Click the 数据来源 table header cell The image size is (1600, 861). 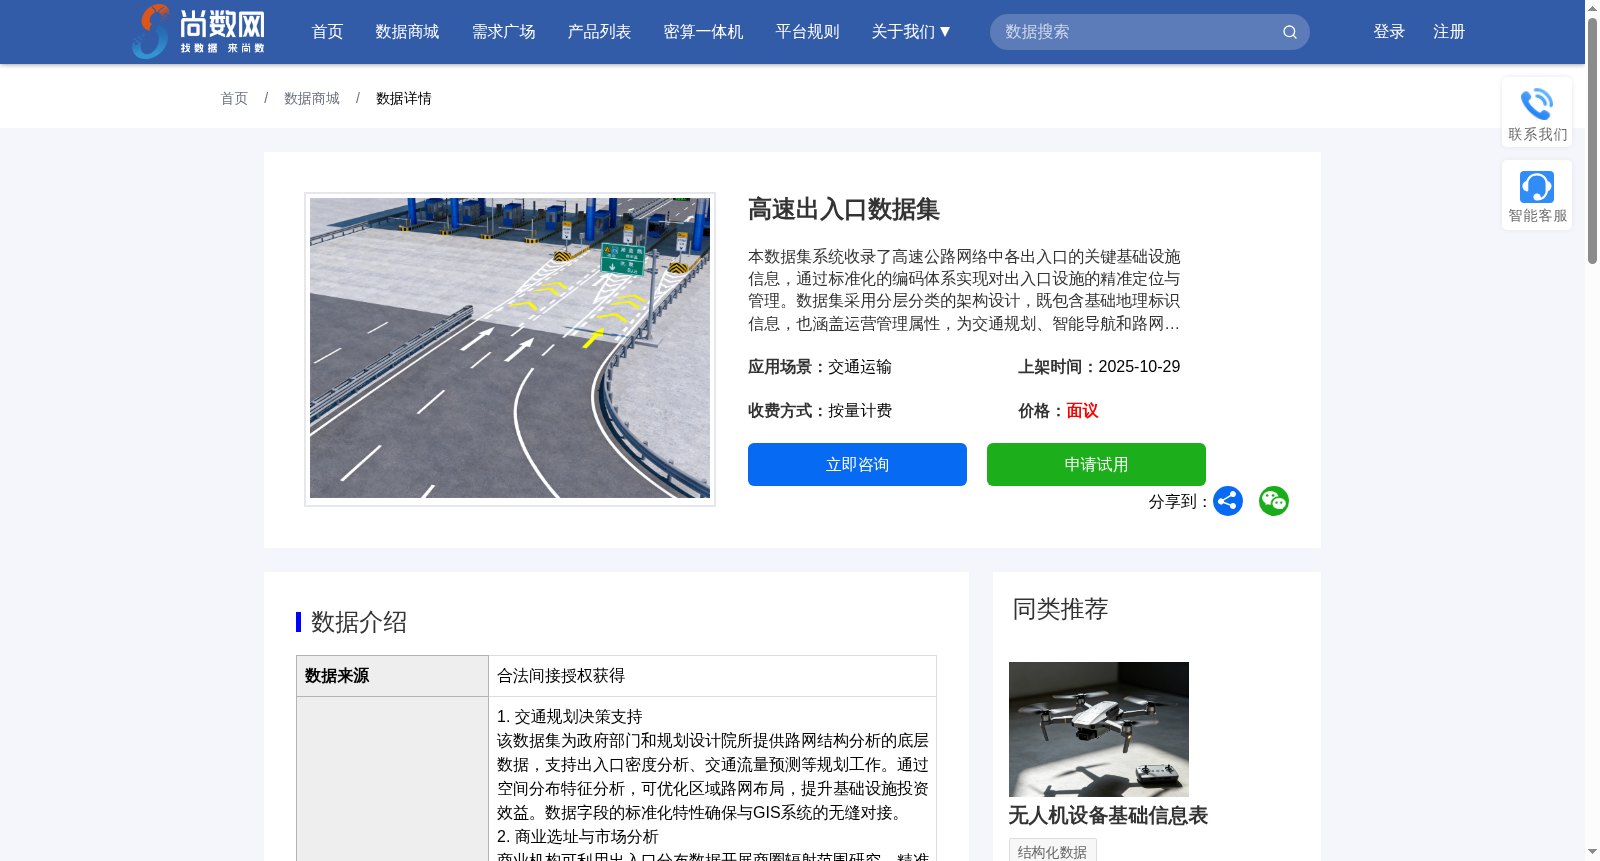392,676
